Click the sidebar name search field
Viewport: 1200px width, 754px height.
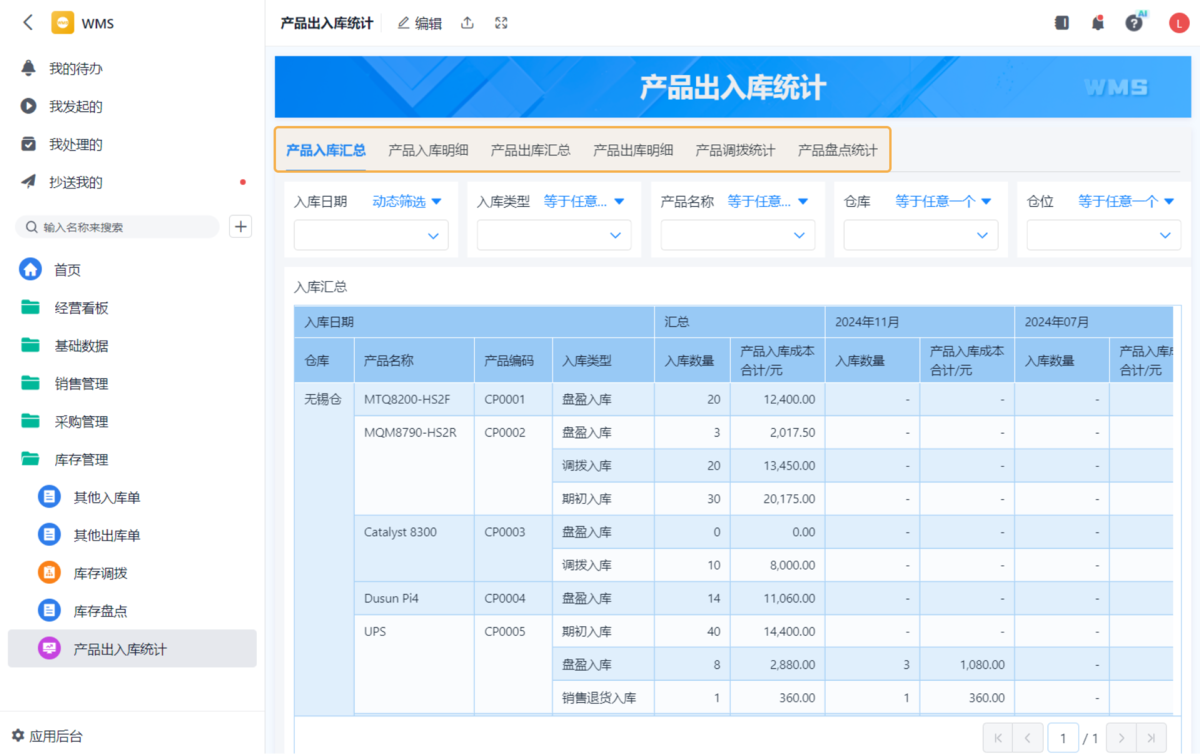click(120, 227)
